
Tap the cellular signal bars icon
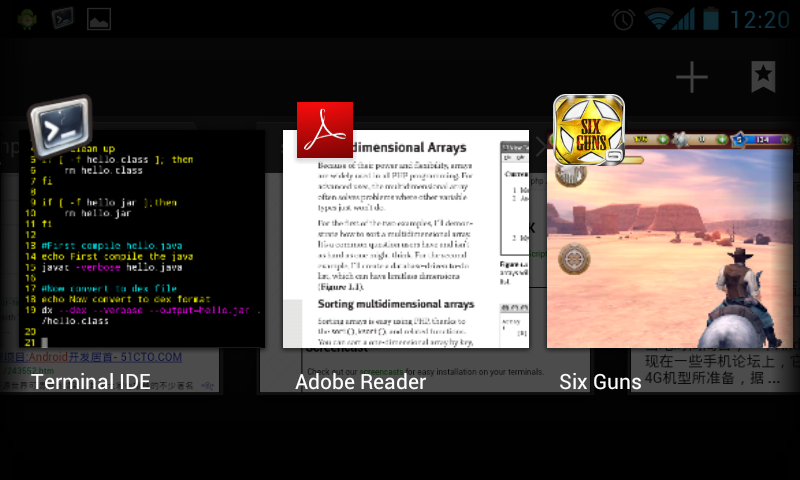(684, 19)
